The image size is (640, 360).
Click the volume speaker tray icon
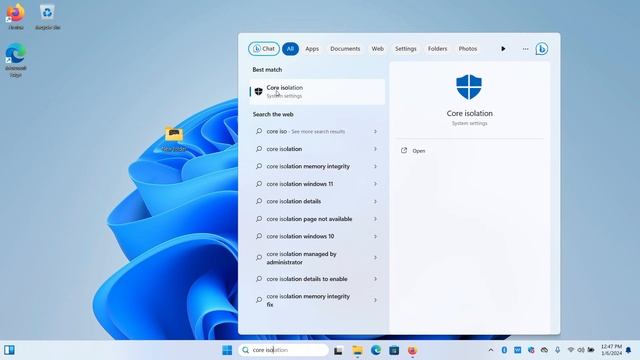[581, 350]
